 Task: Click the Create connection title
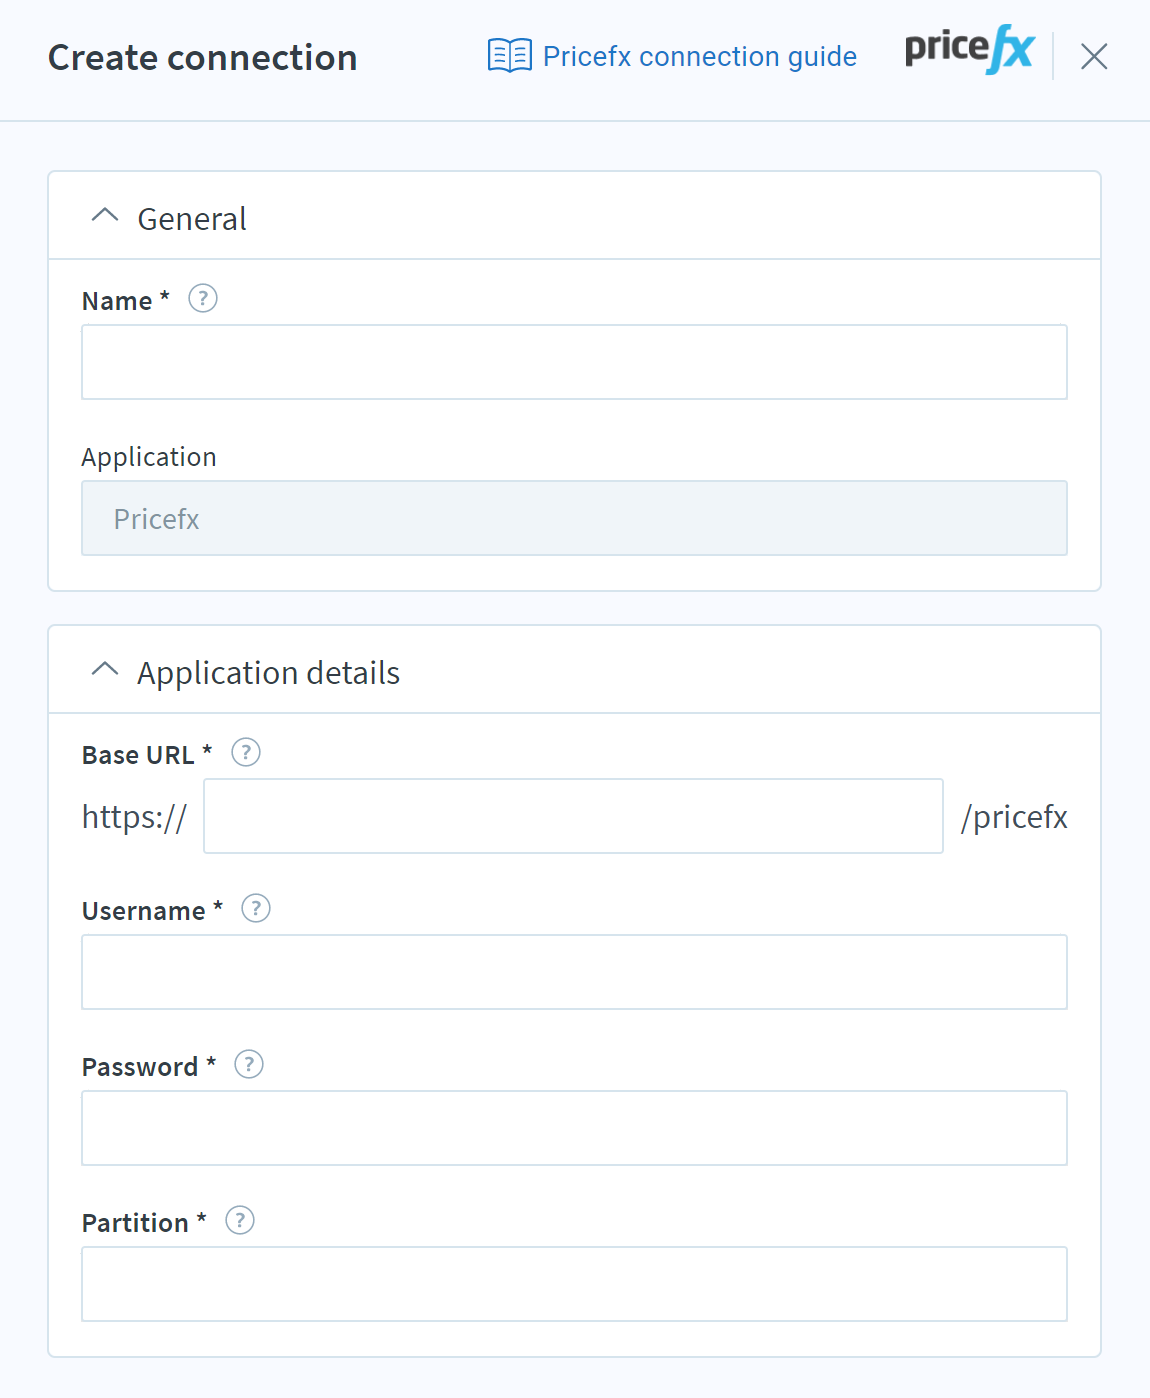coord(203,58)
